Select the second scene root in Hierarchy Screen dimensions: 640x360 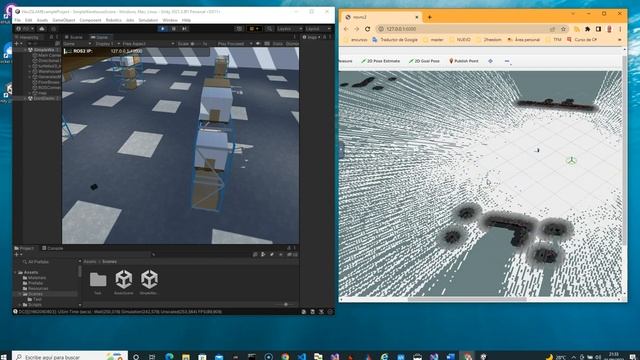43,98
